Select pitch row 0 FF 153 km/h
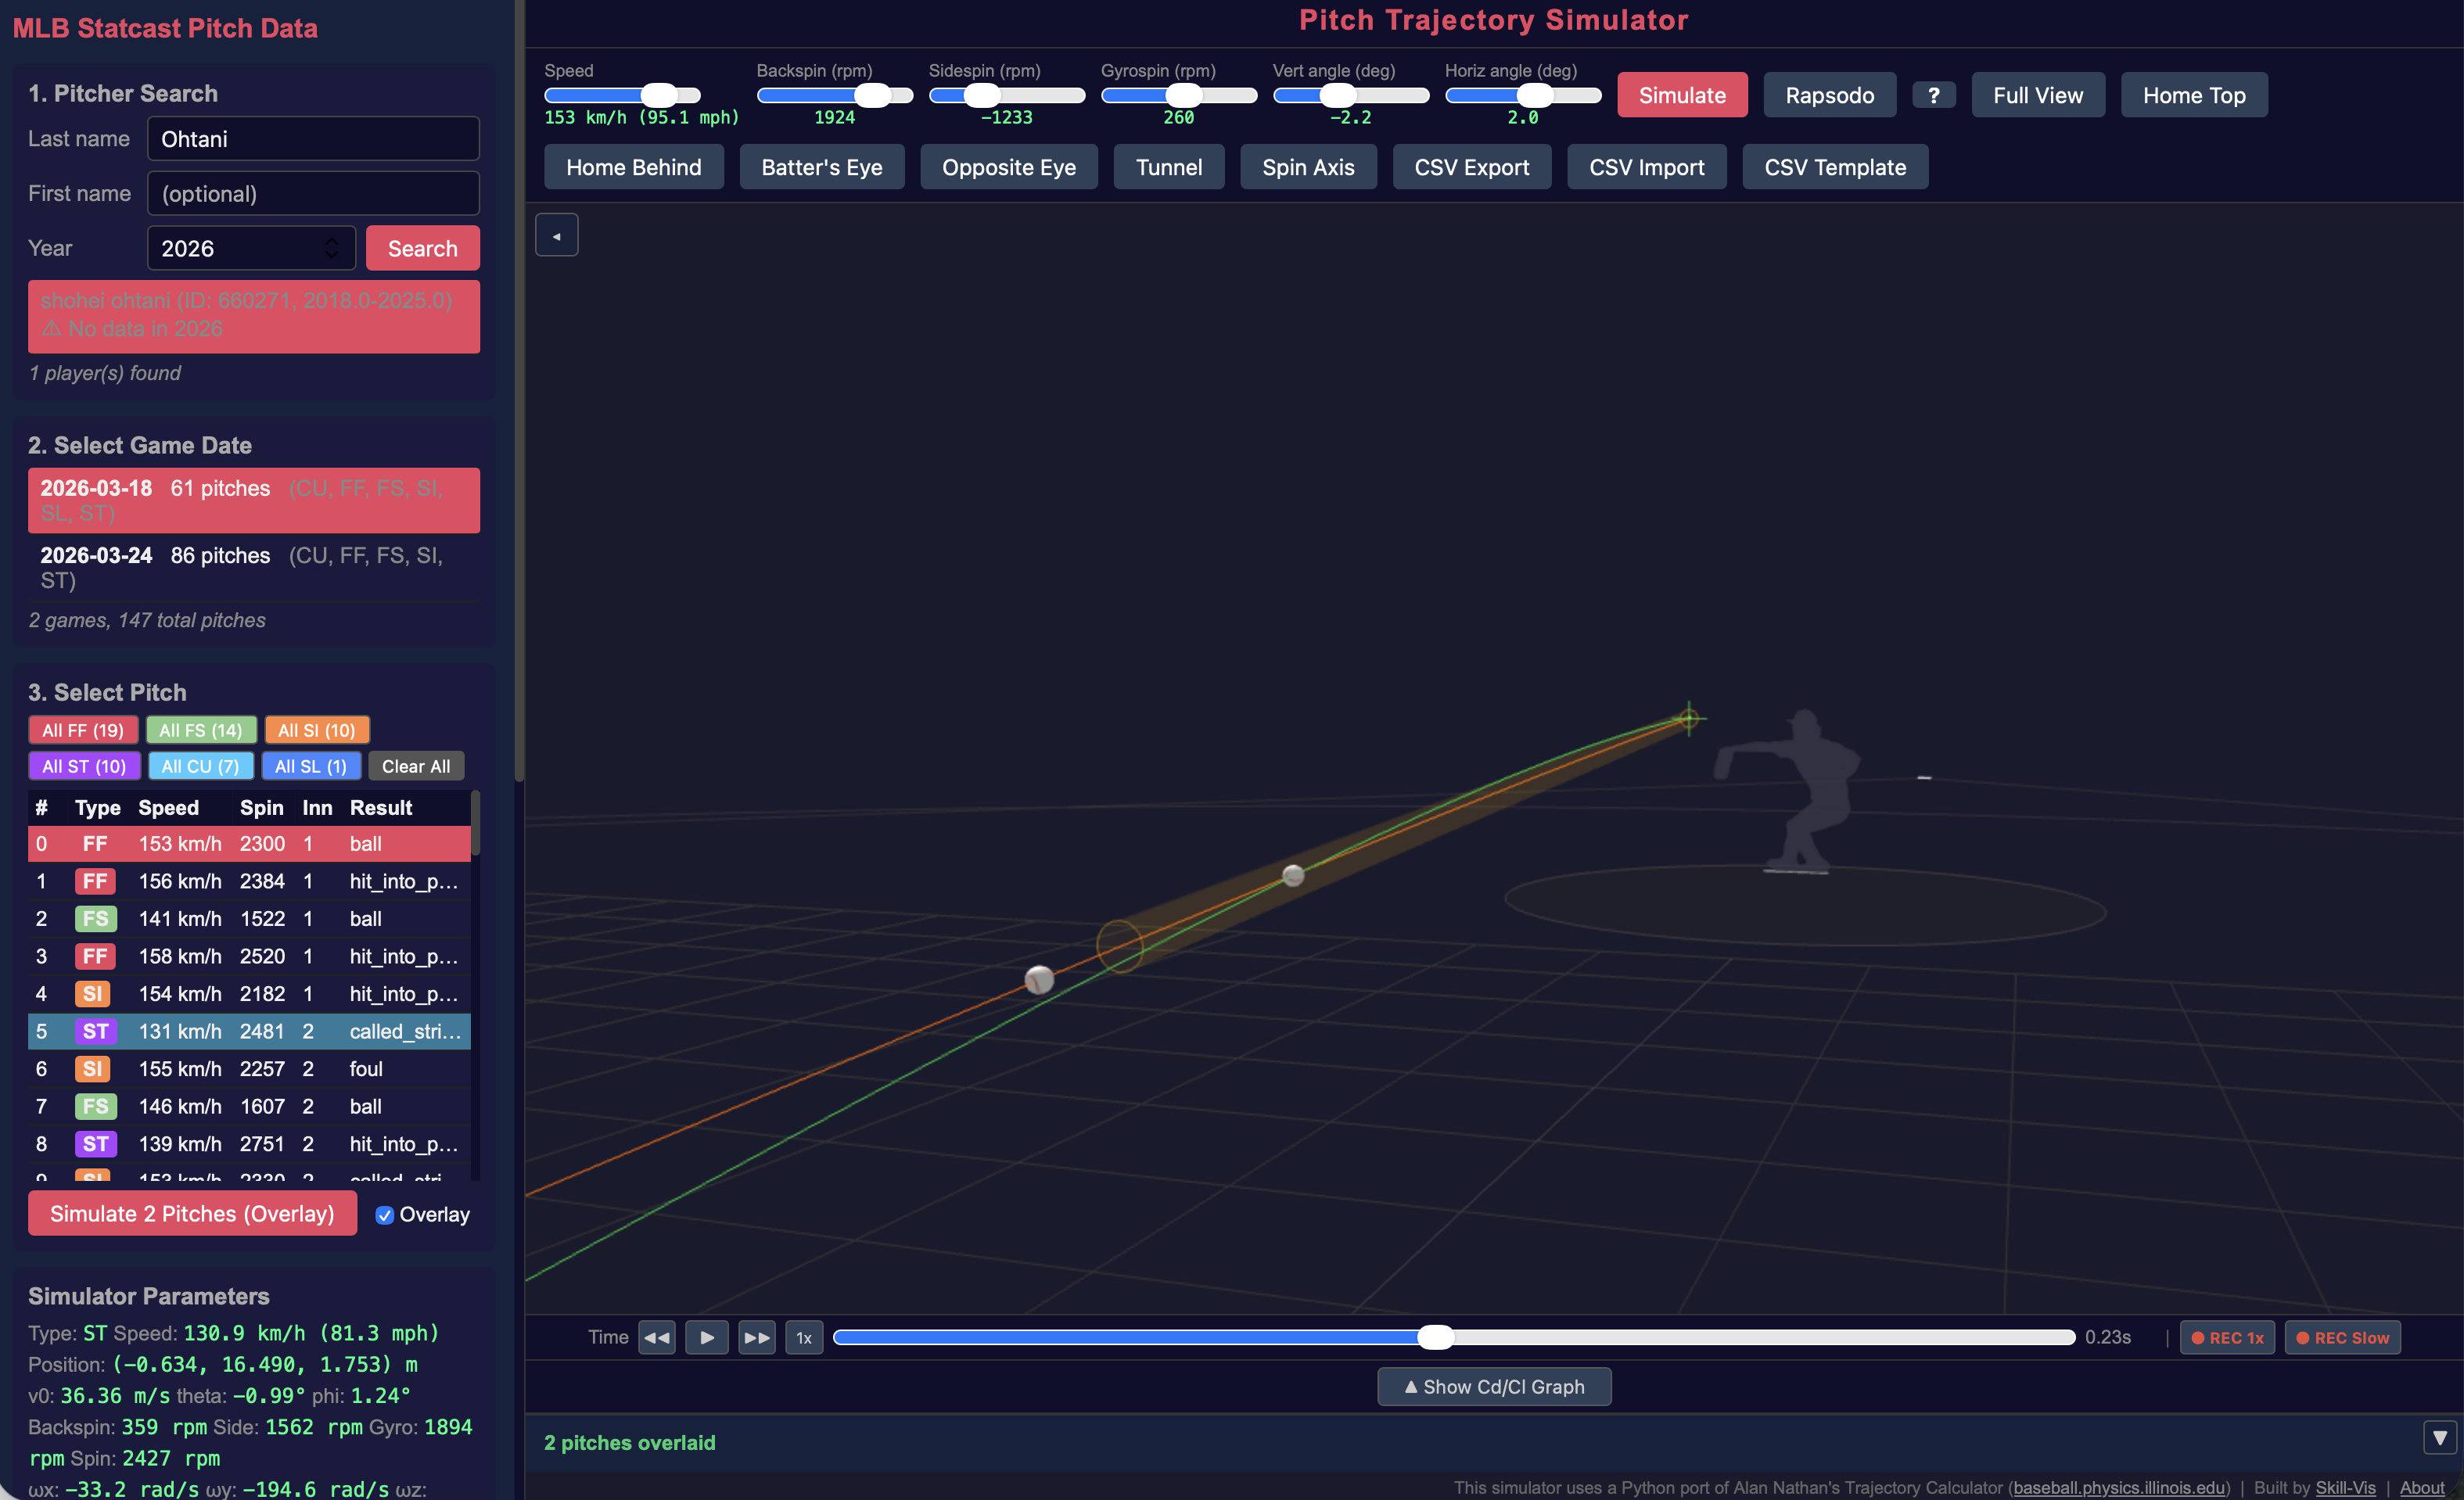 [x=249, y=843]
